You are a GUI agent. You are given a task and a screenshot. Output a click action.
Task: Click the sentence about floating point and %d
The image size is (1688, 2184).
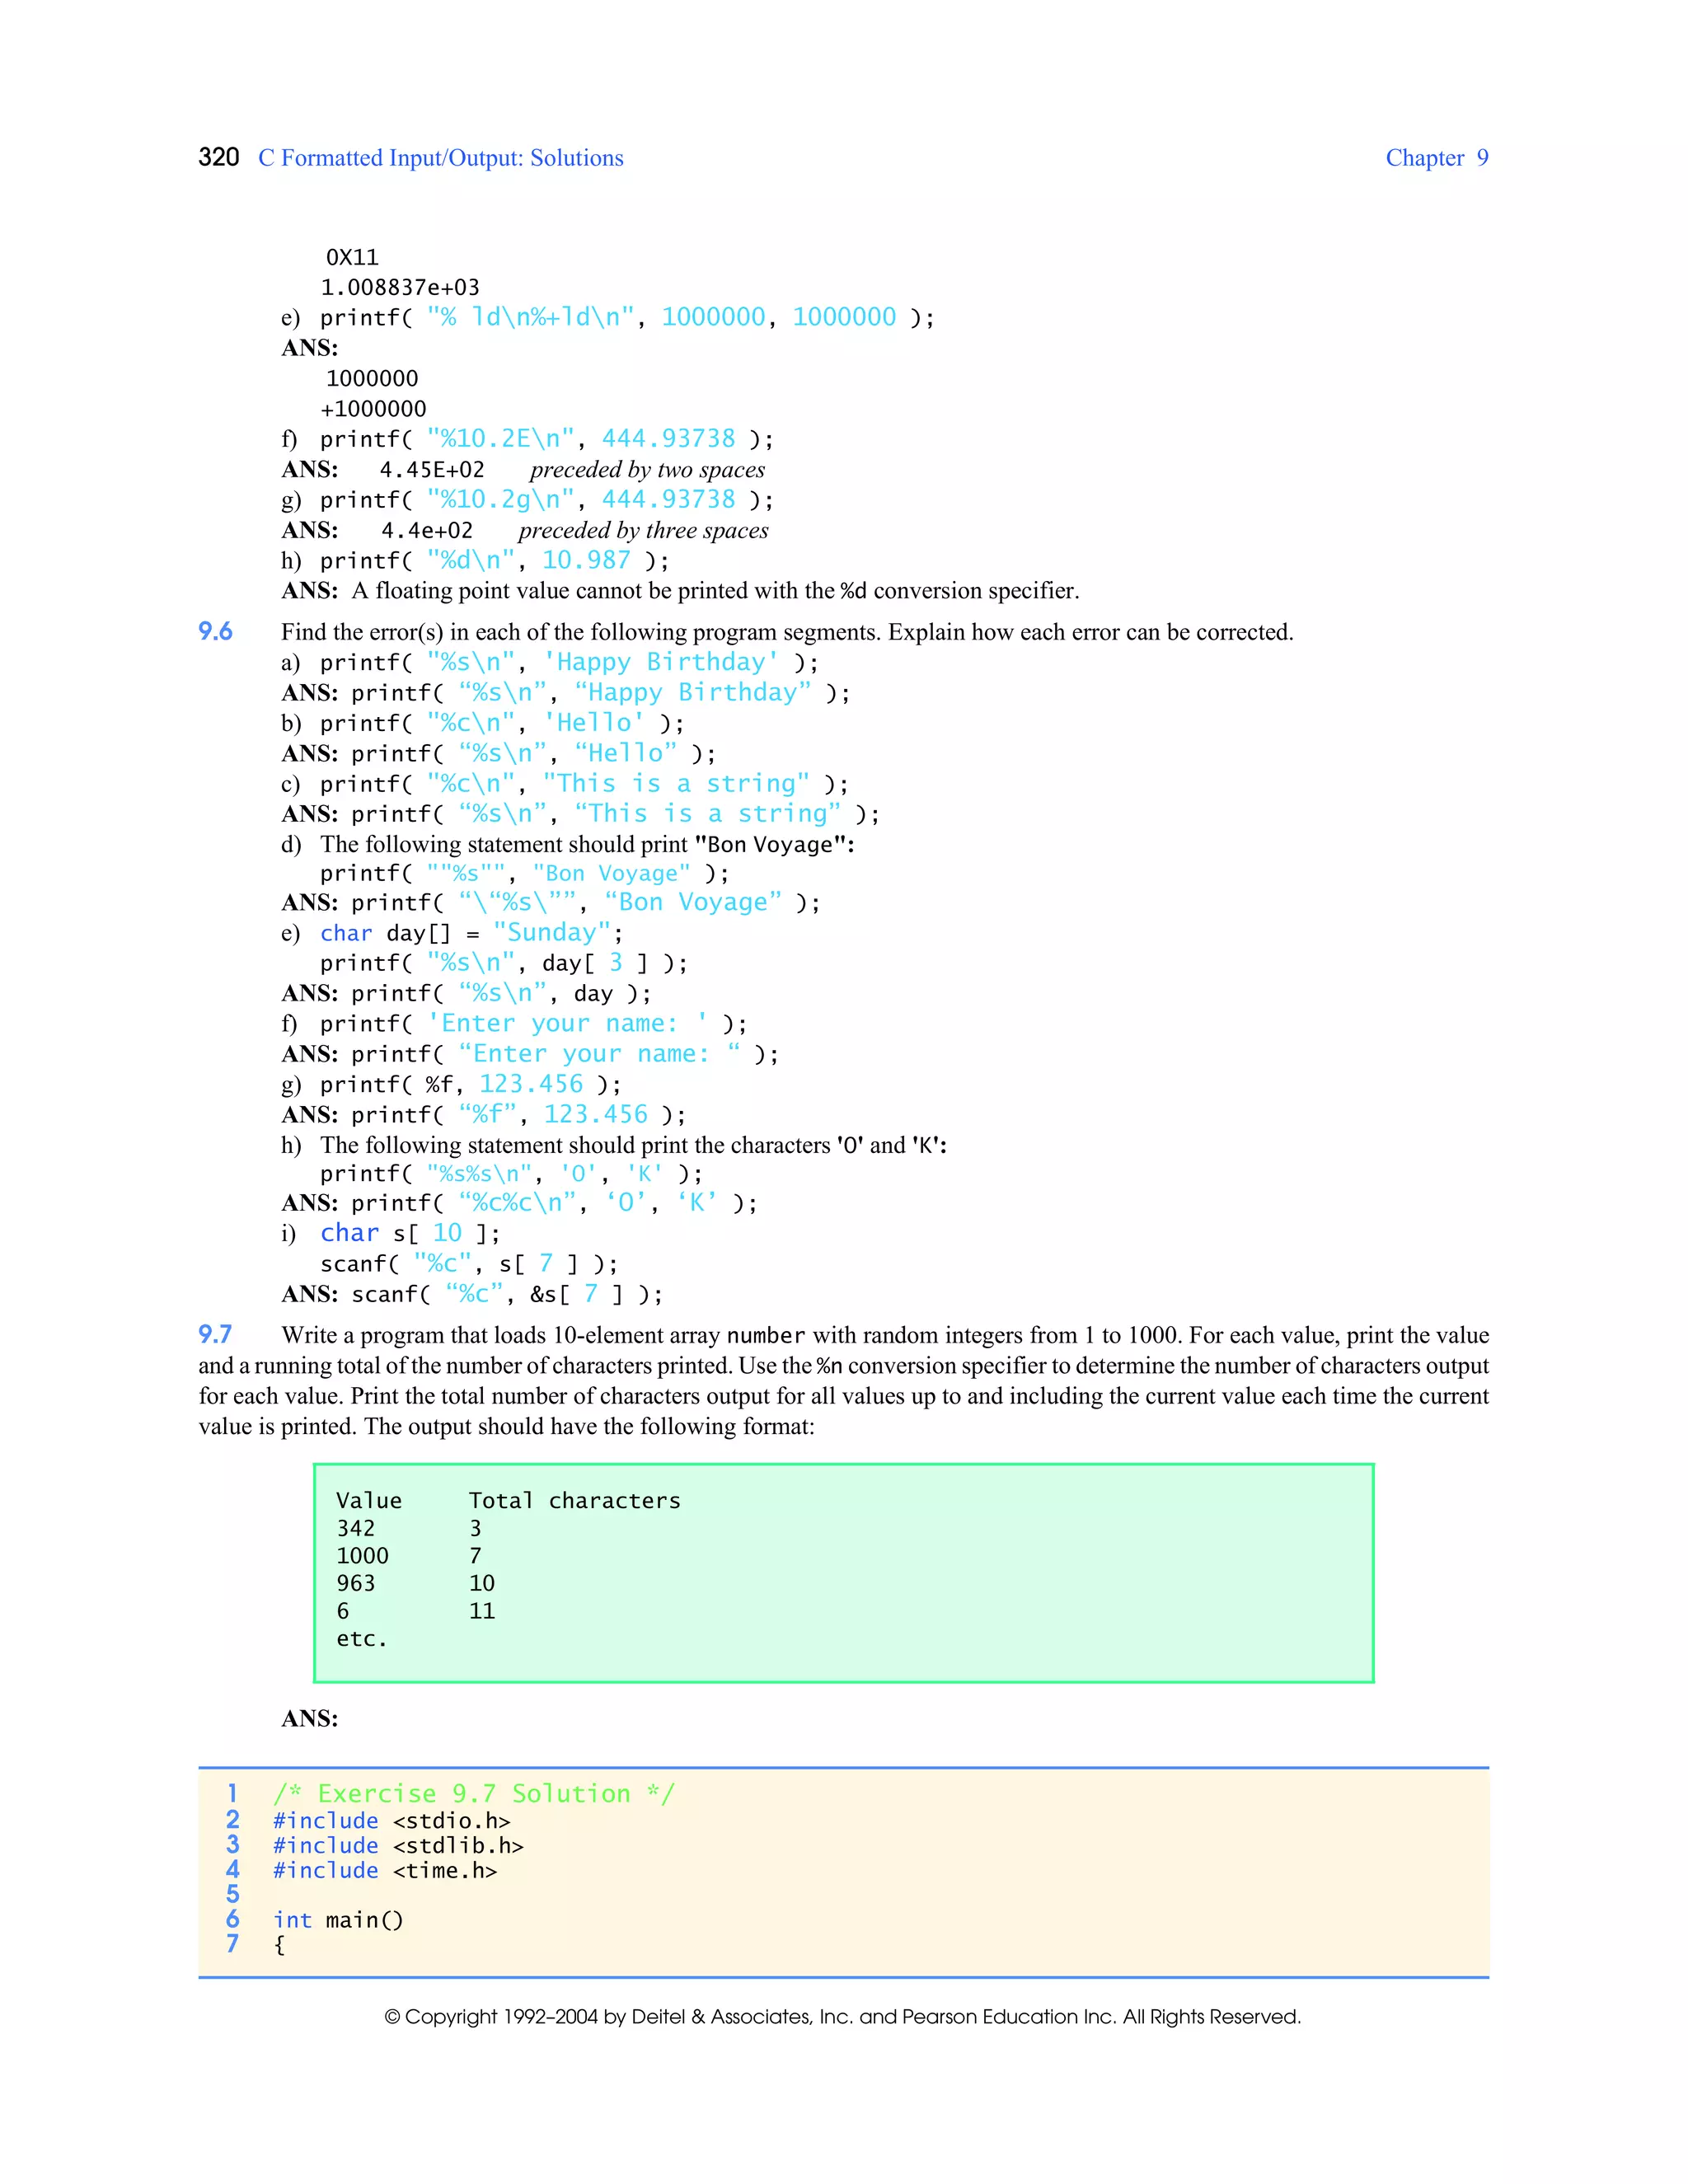click(x=715, y=591)
